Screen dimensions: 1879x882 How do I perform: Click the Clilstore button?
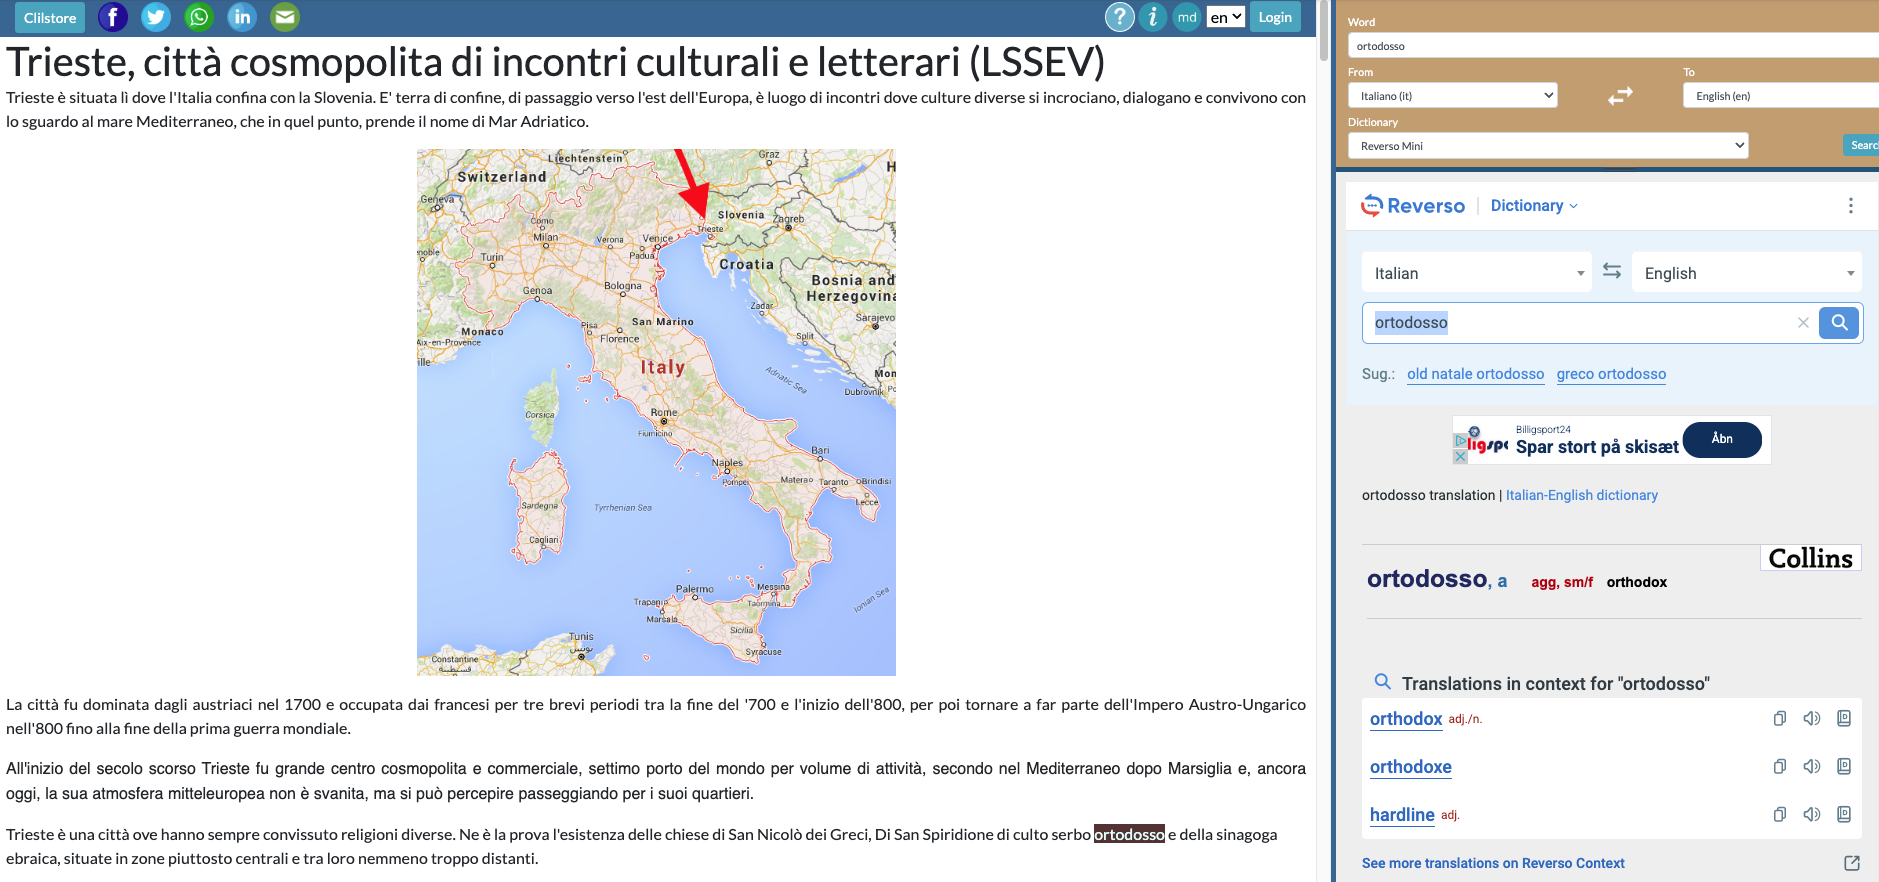point(50,18)
